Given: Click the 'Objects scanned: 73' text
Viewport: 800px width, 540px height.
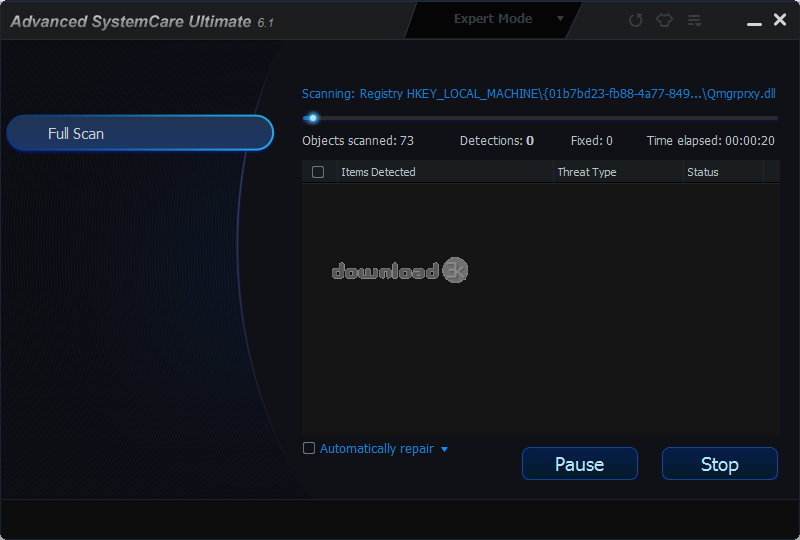Looking at the screenshot, I should click(x=358, y=141).
